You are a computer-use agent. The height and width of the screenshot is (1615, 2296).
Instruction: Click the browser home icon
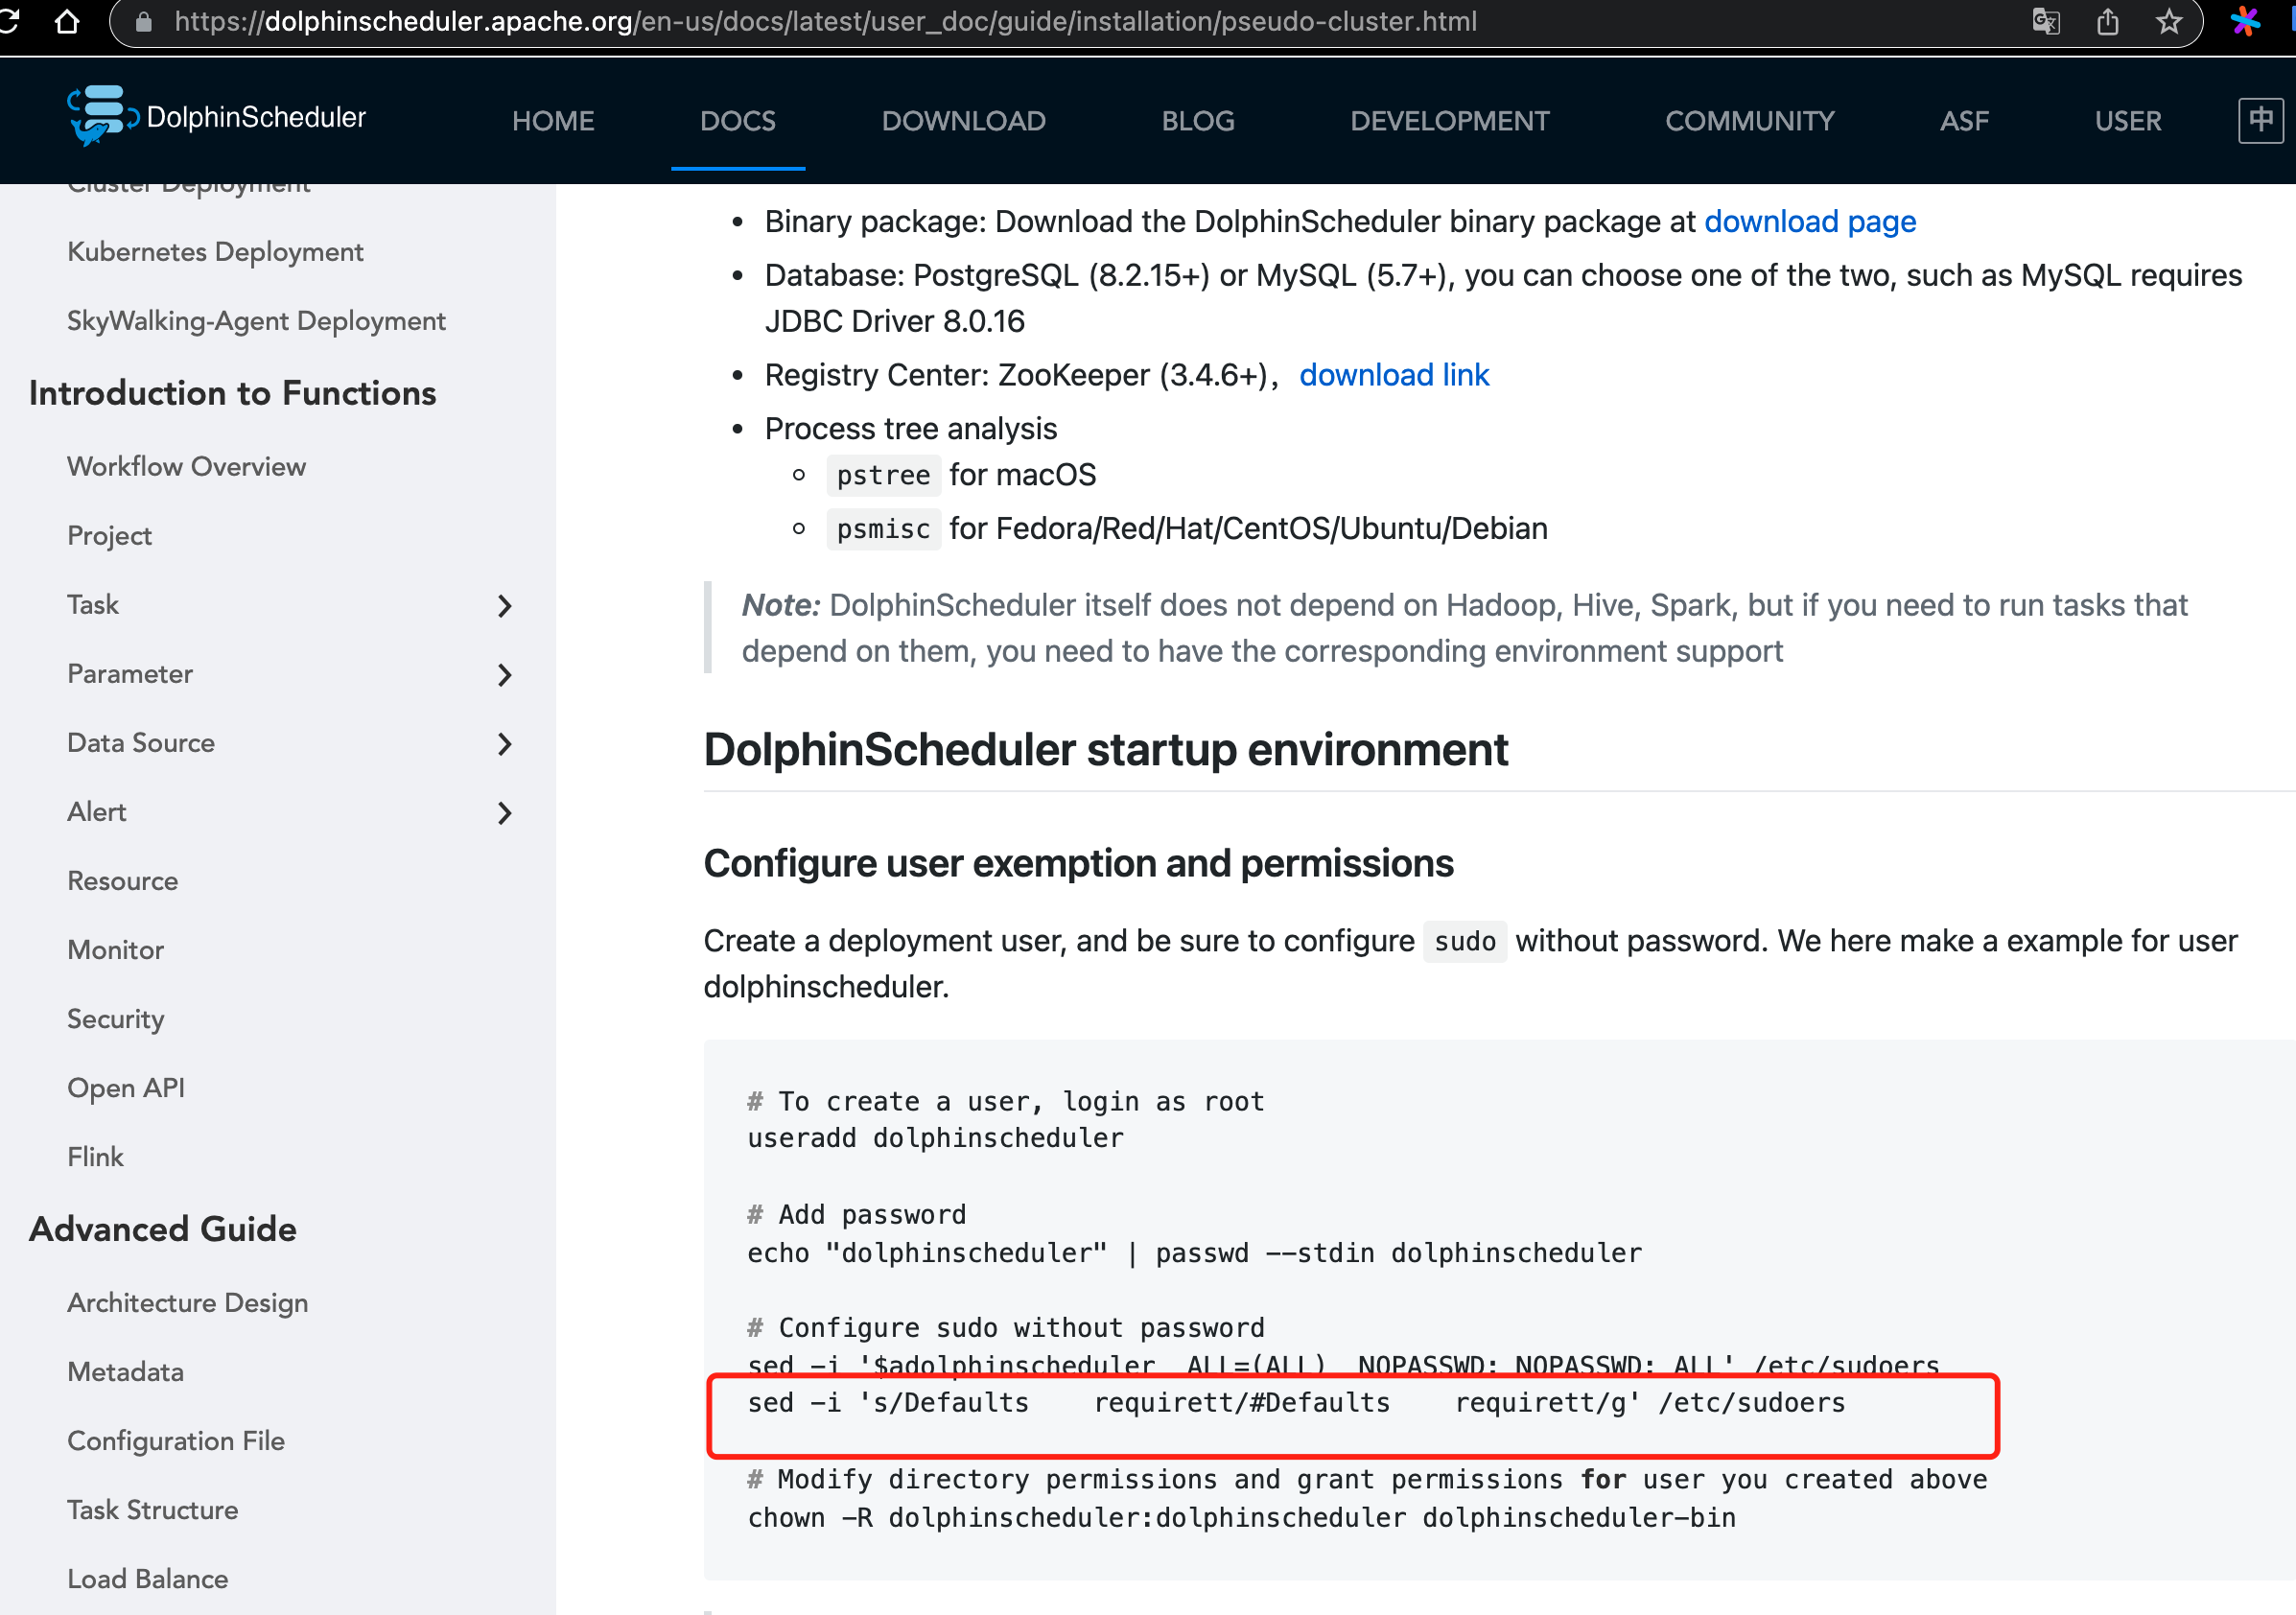pyautogui.click(x=67, y=21)
